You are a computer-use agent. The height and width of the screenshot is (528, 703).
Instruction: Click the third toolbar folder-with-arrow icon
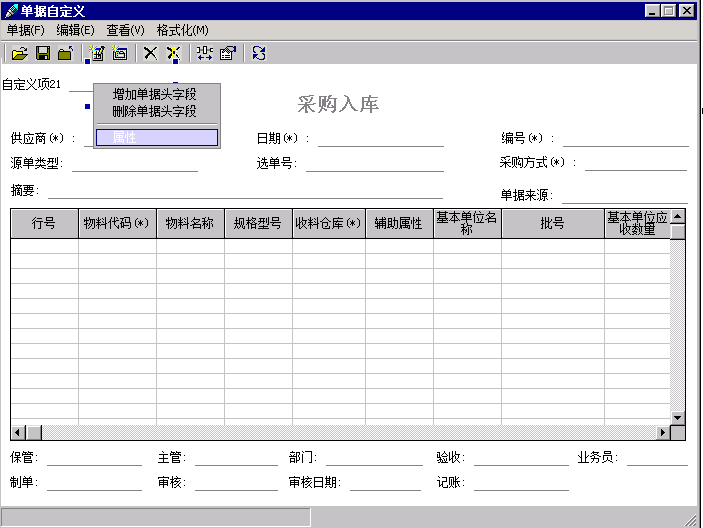[65, 53]
